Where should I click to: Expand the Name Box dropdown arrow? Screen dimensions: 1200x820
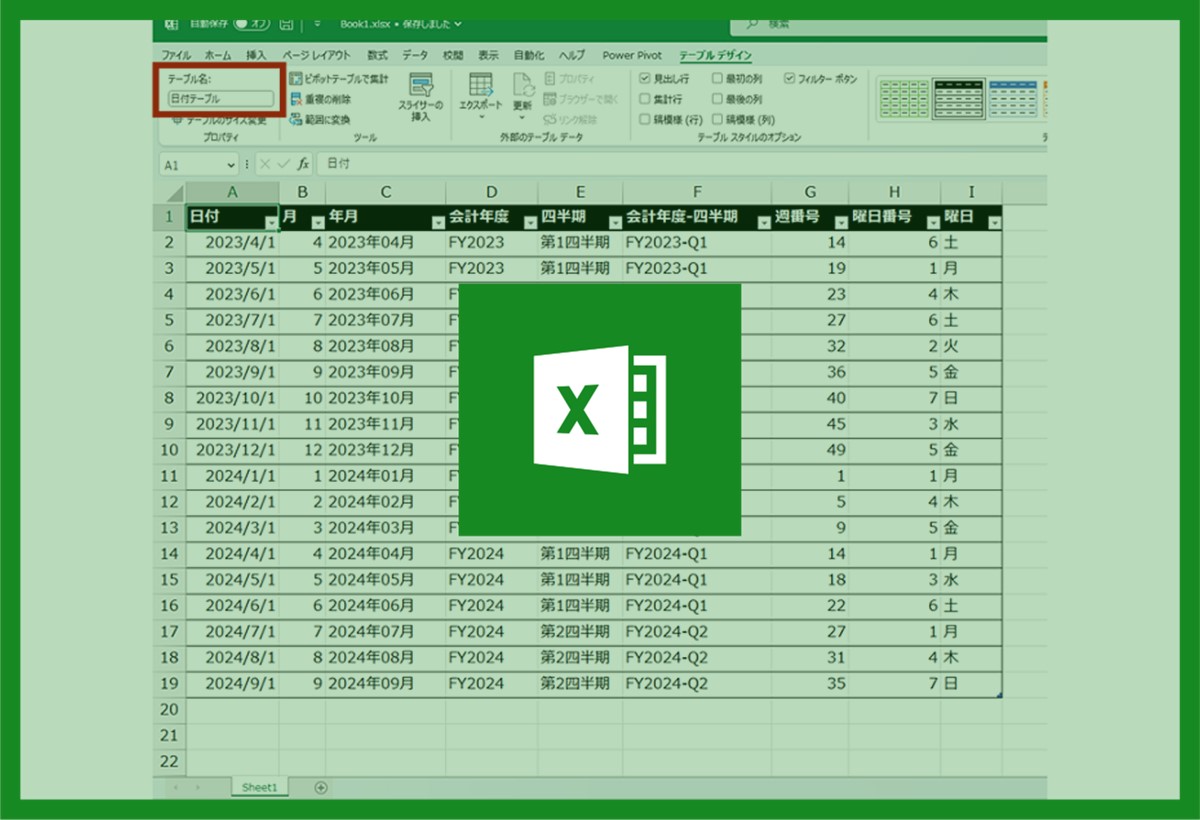(231, 165)
